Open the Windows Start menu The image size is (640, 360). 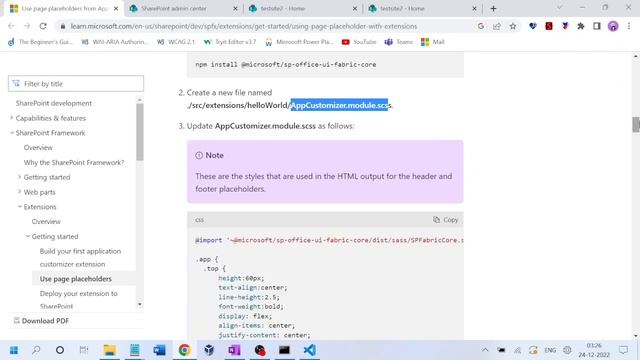tap(13, 350)
